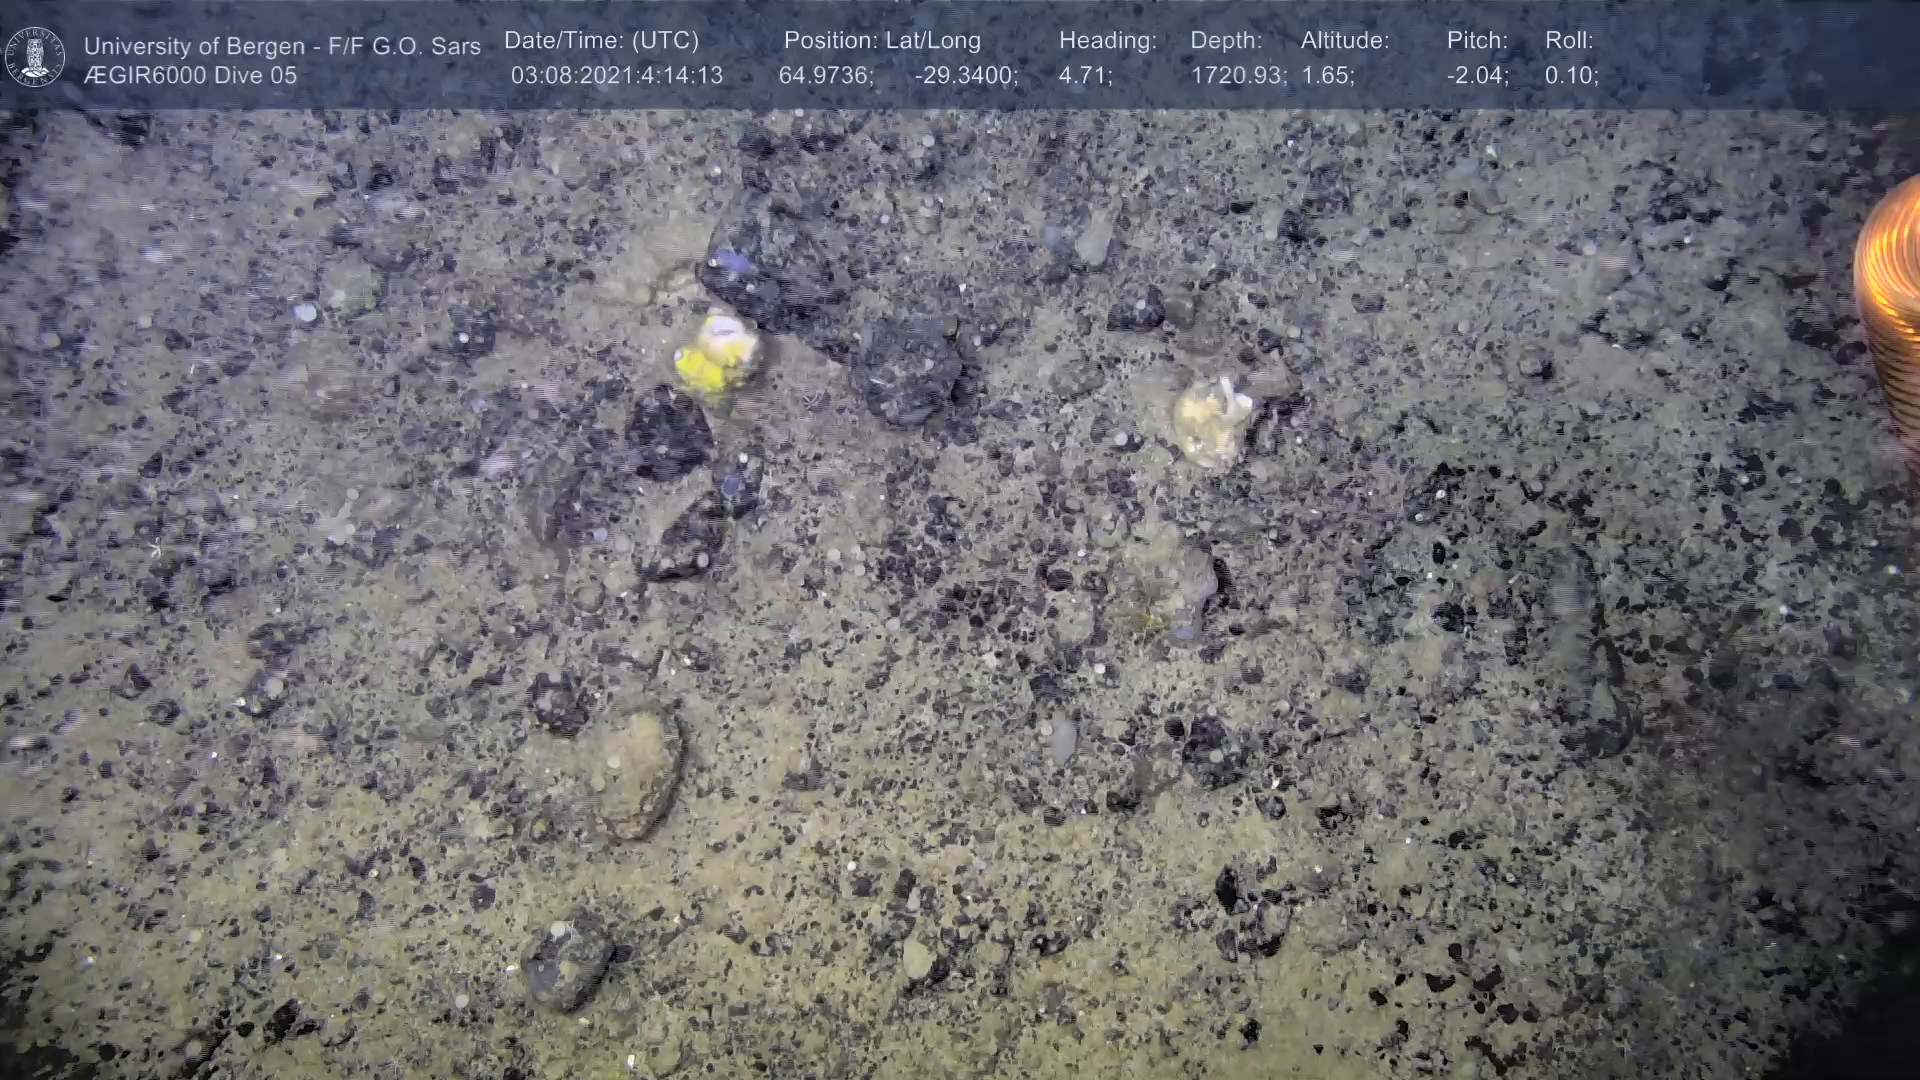Image resolution: width=1920 pixels, height=1080 pixels.
Task: Click the 'Position: Lat/Long' header
Action: [881, 41]
